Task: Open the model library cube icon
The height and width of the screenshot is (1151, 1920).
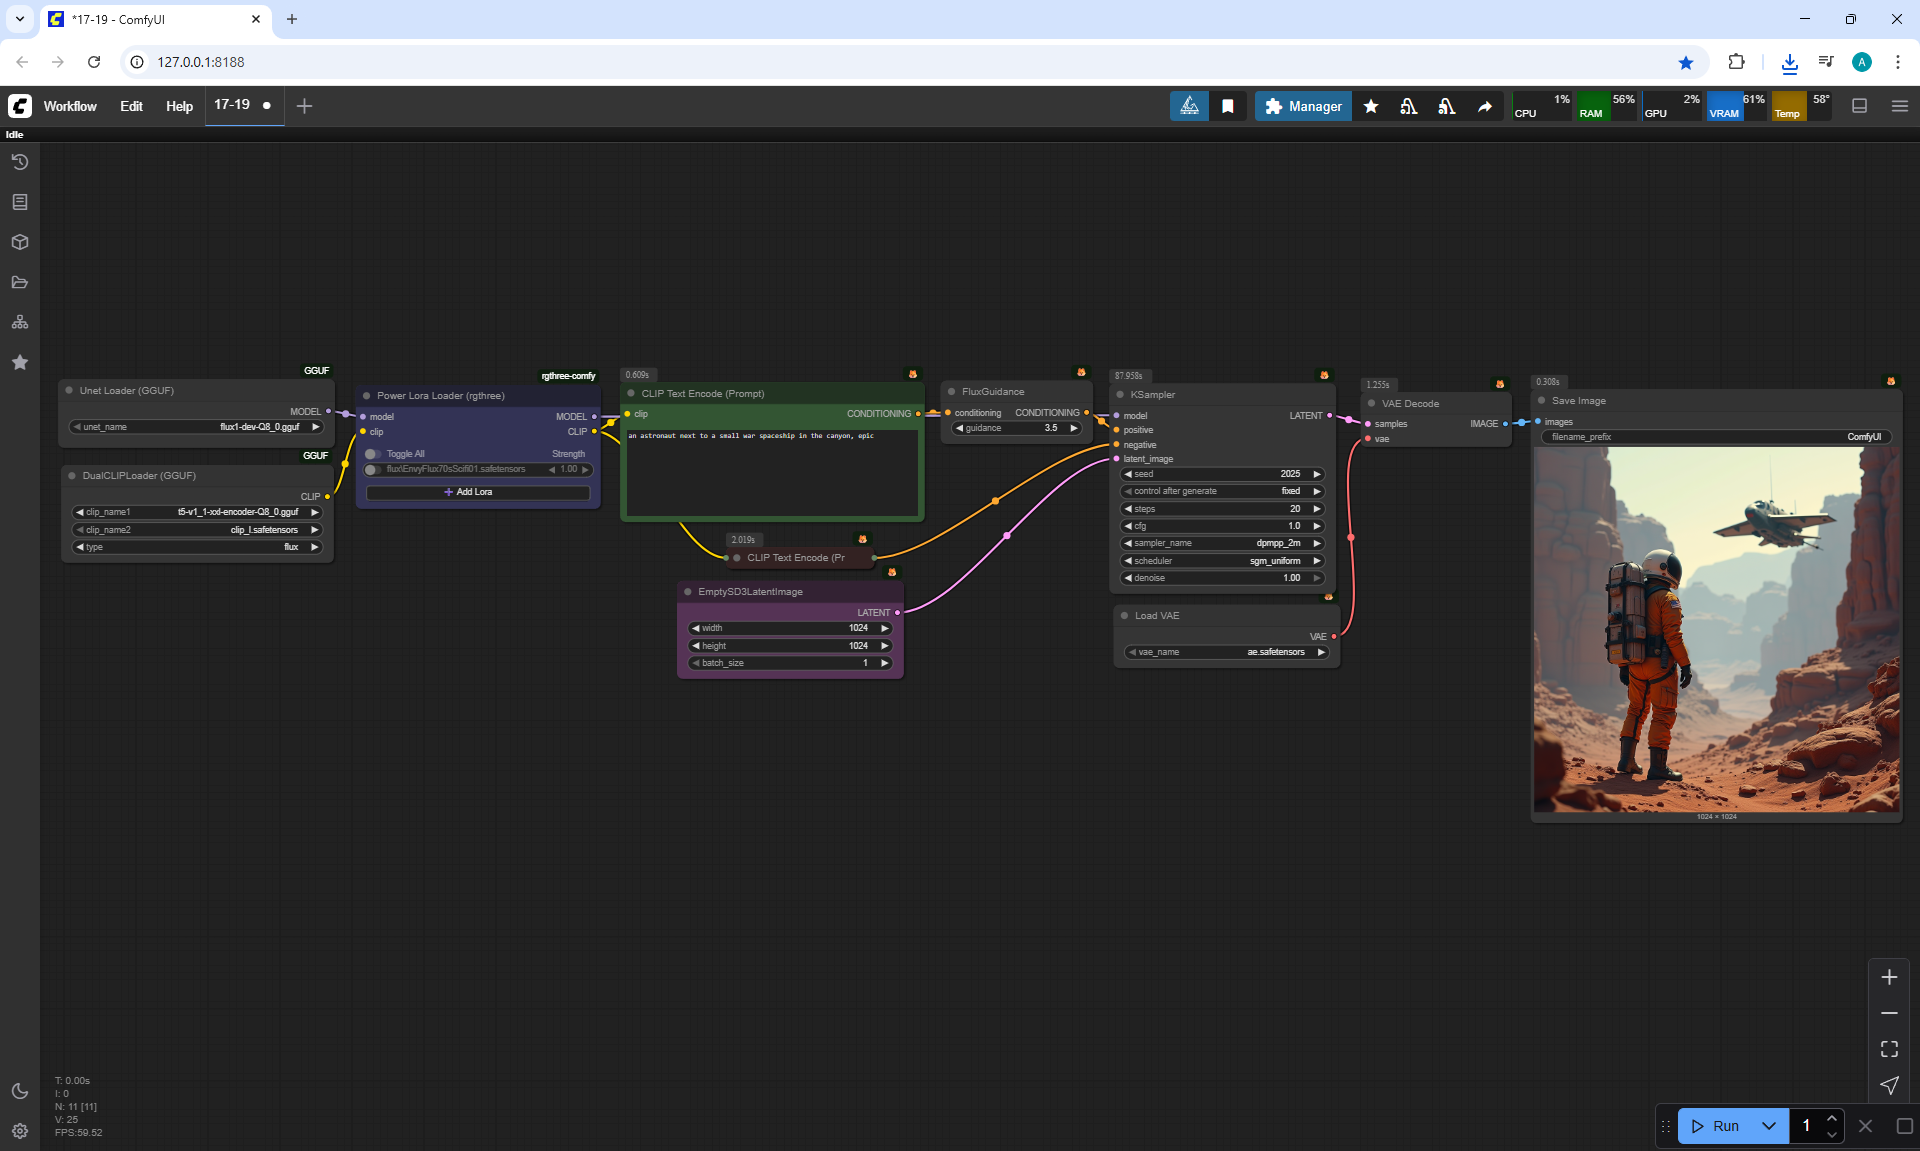Action: [20, 242]
